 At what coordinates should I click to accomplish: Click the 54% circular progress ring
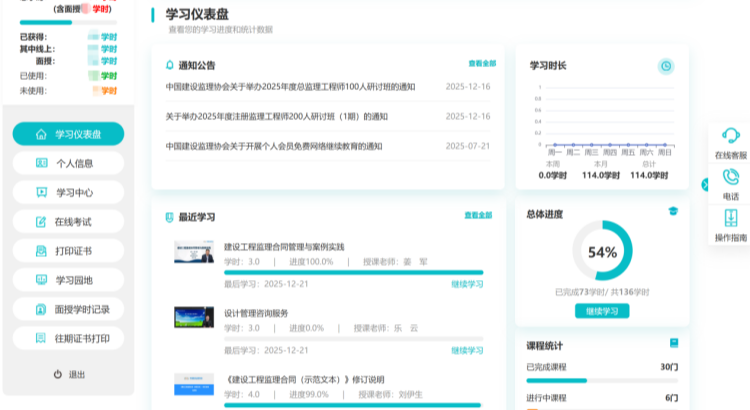[x=601, y=253]
